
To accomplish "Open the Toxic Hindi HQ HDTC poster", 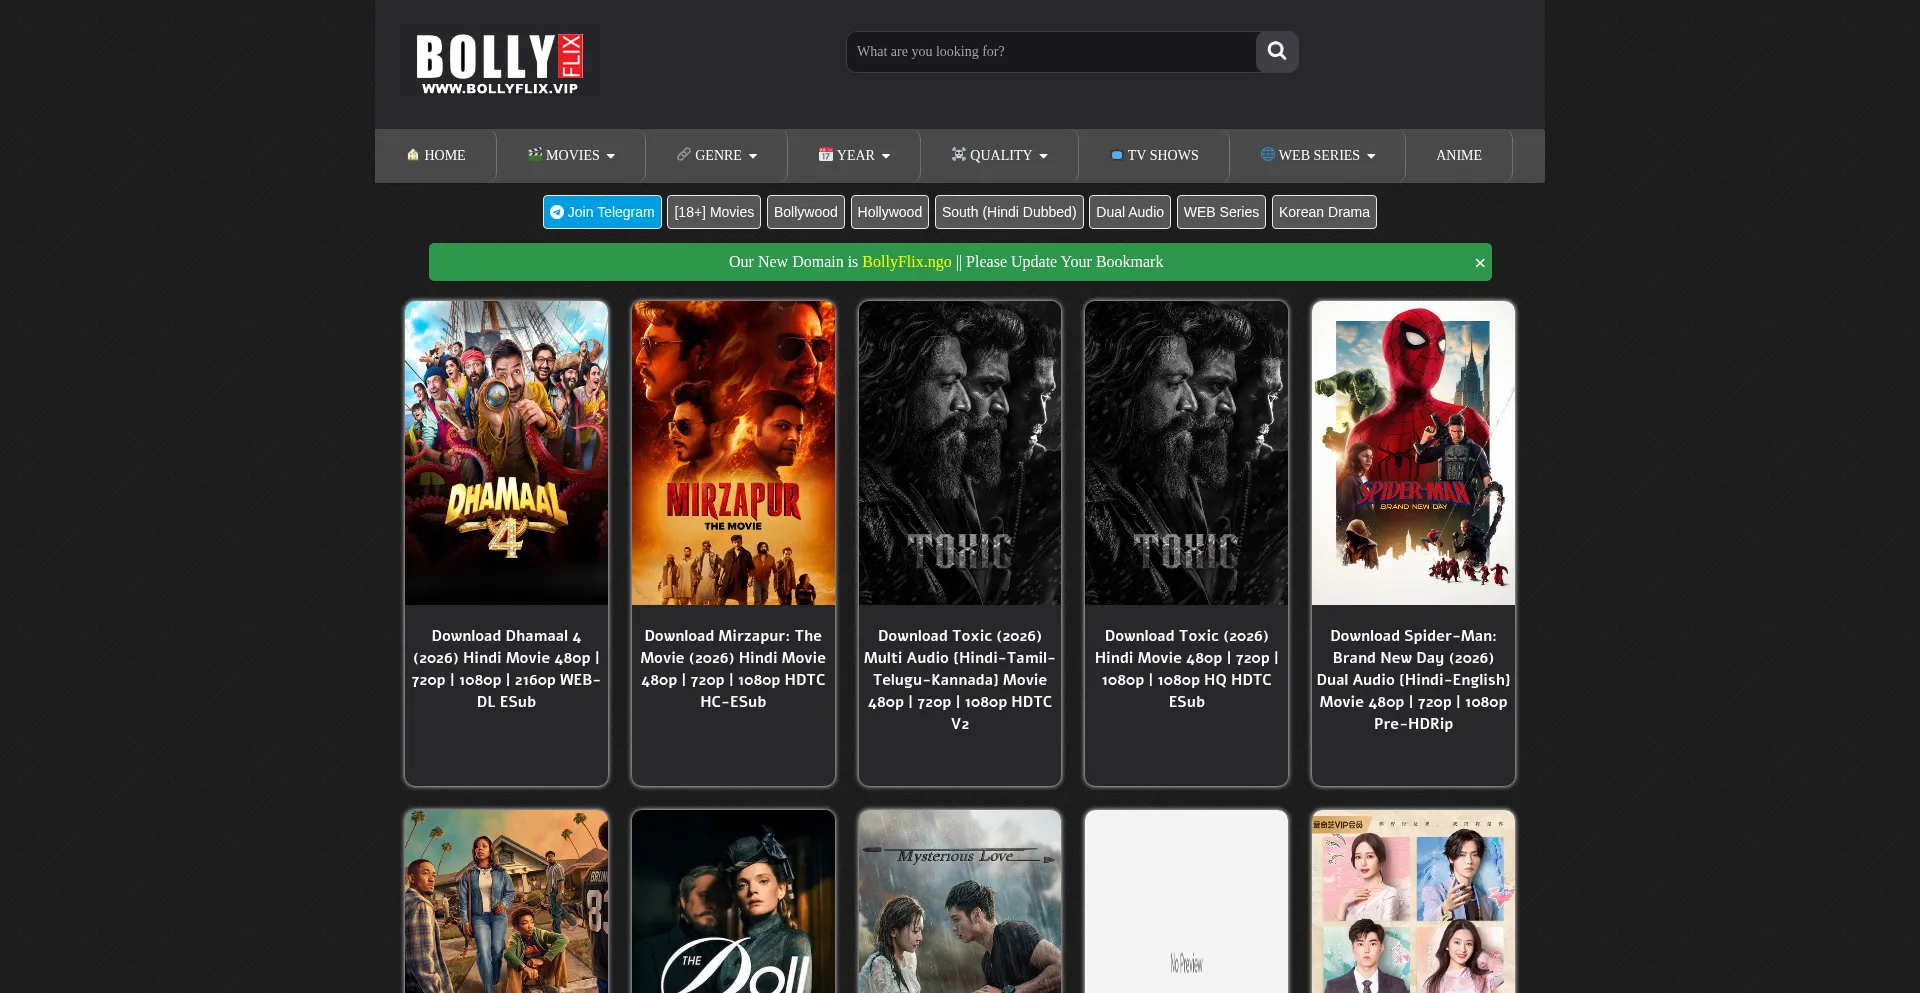I will click(1186, 453).
